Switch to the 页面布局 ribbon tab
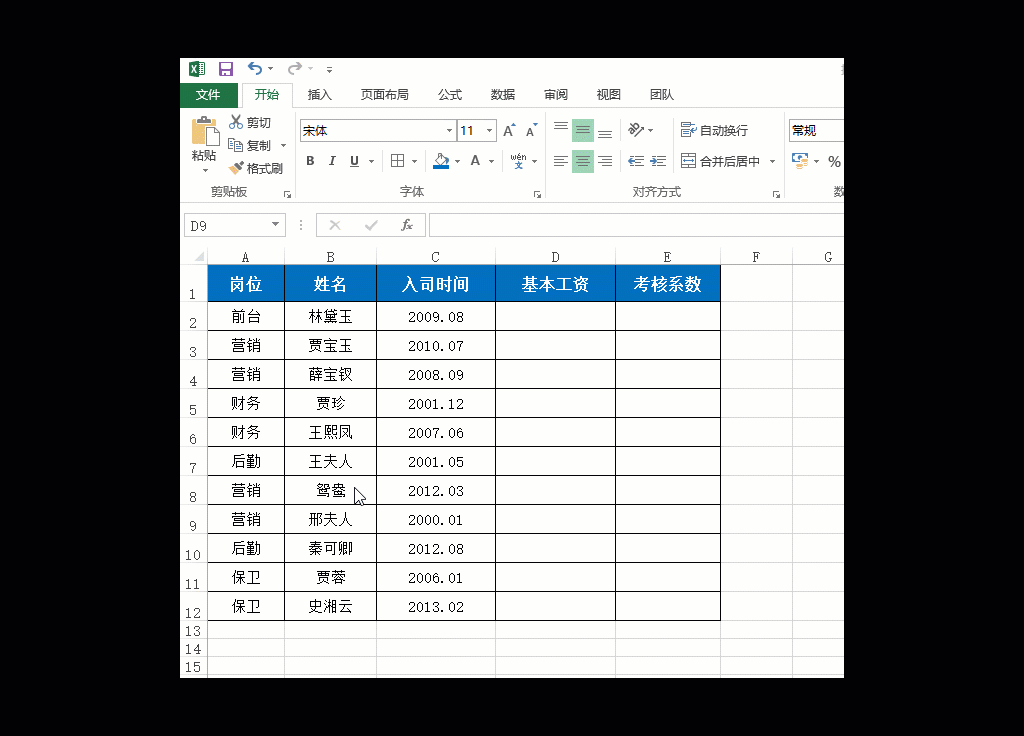The width and height of the screenshot is (1024, 736). pos(385,95)
